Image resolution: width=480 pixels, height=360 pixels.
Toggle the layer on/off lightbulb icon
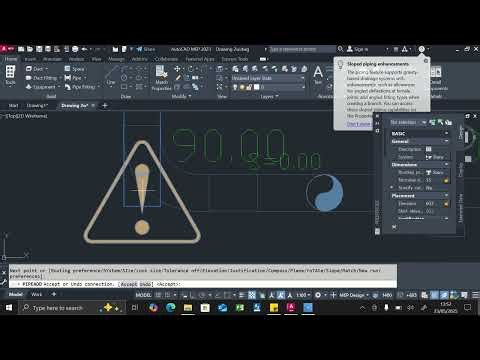(235, 87)
